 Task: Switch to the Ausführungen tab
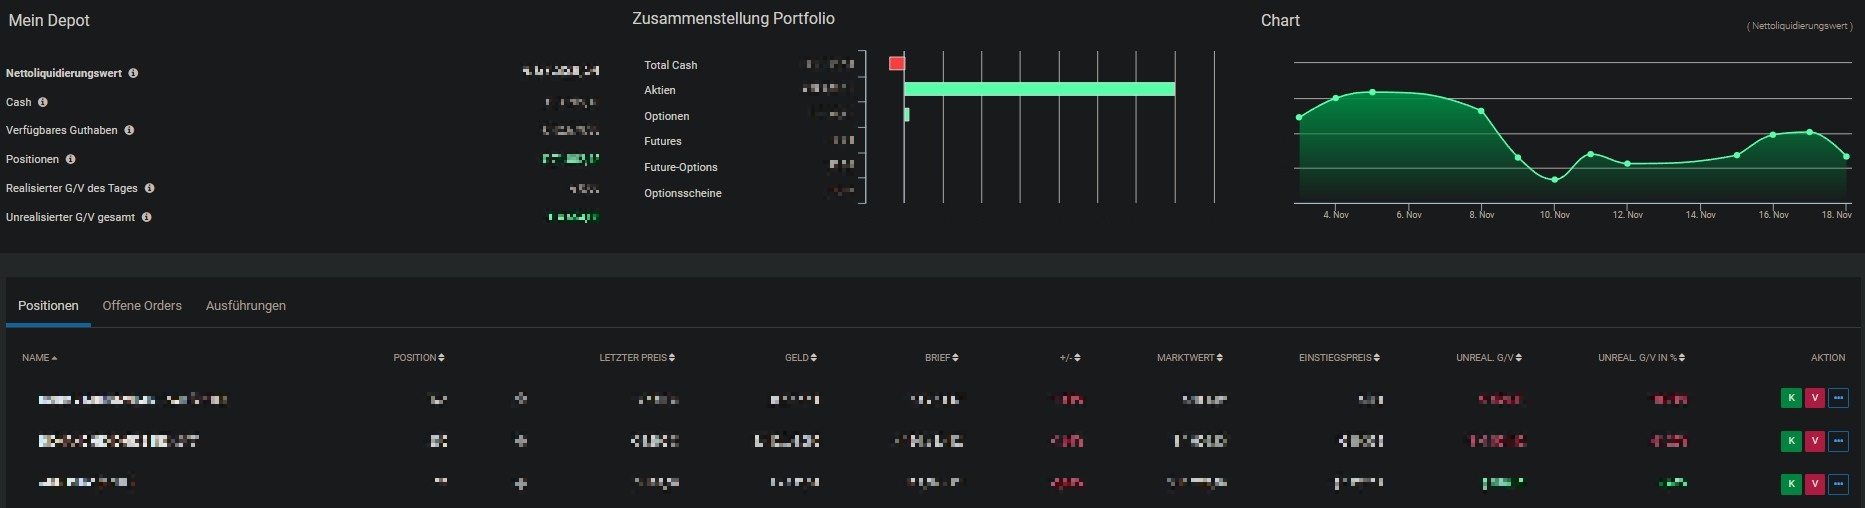(246, 306)
